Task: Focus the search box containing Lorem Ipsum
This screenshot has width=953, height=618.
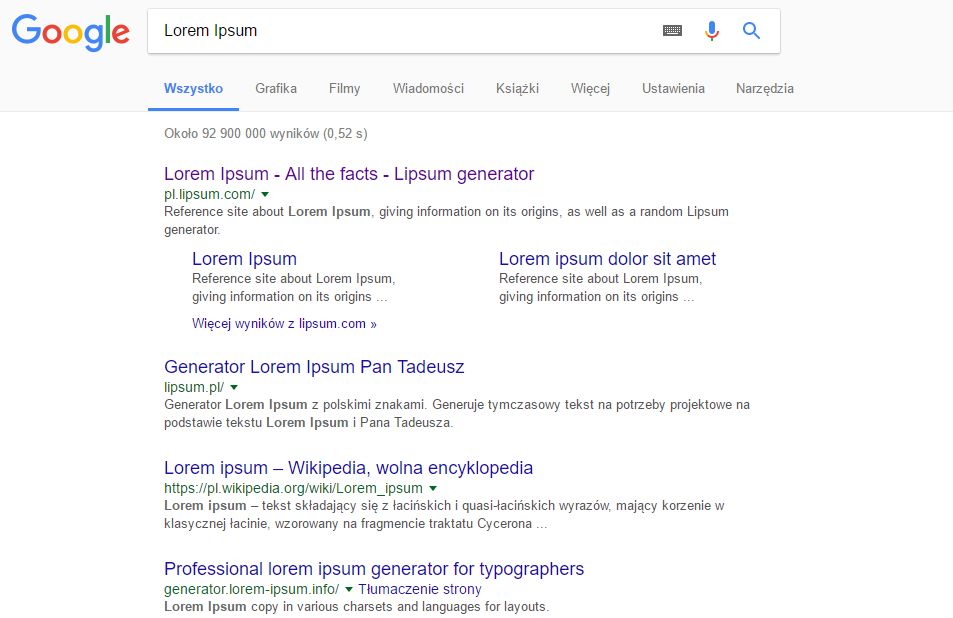Action: (x=464, y=31)
